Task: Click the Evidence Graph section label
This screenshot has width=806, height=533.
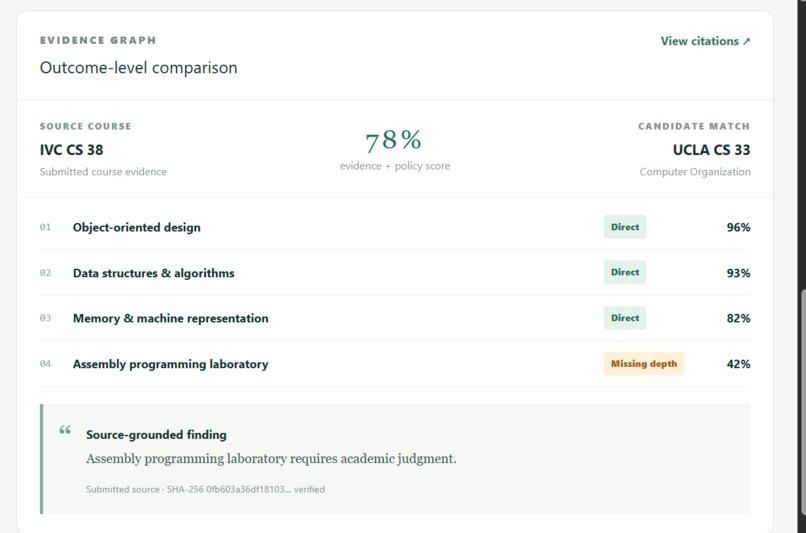Action: click(x=98, y=40)
